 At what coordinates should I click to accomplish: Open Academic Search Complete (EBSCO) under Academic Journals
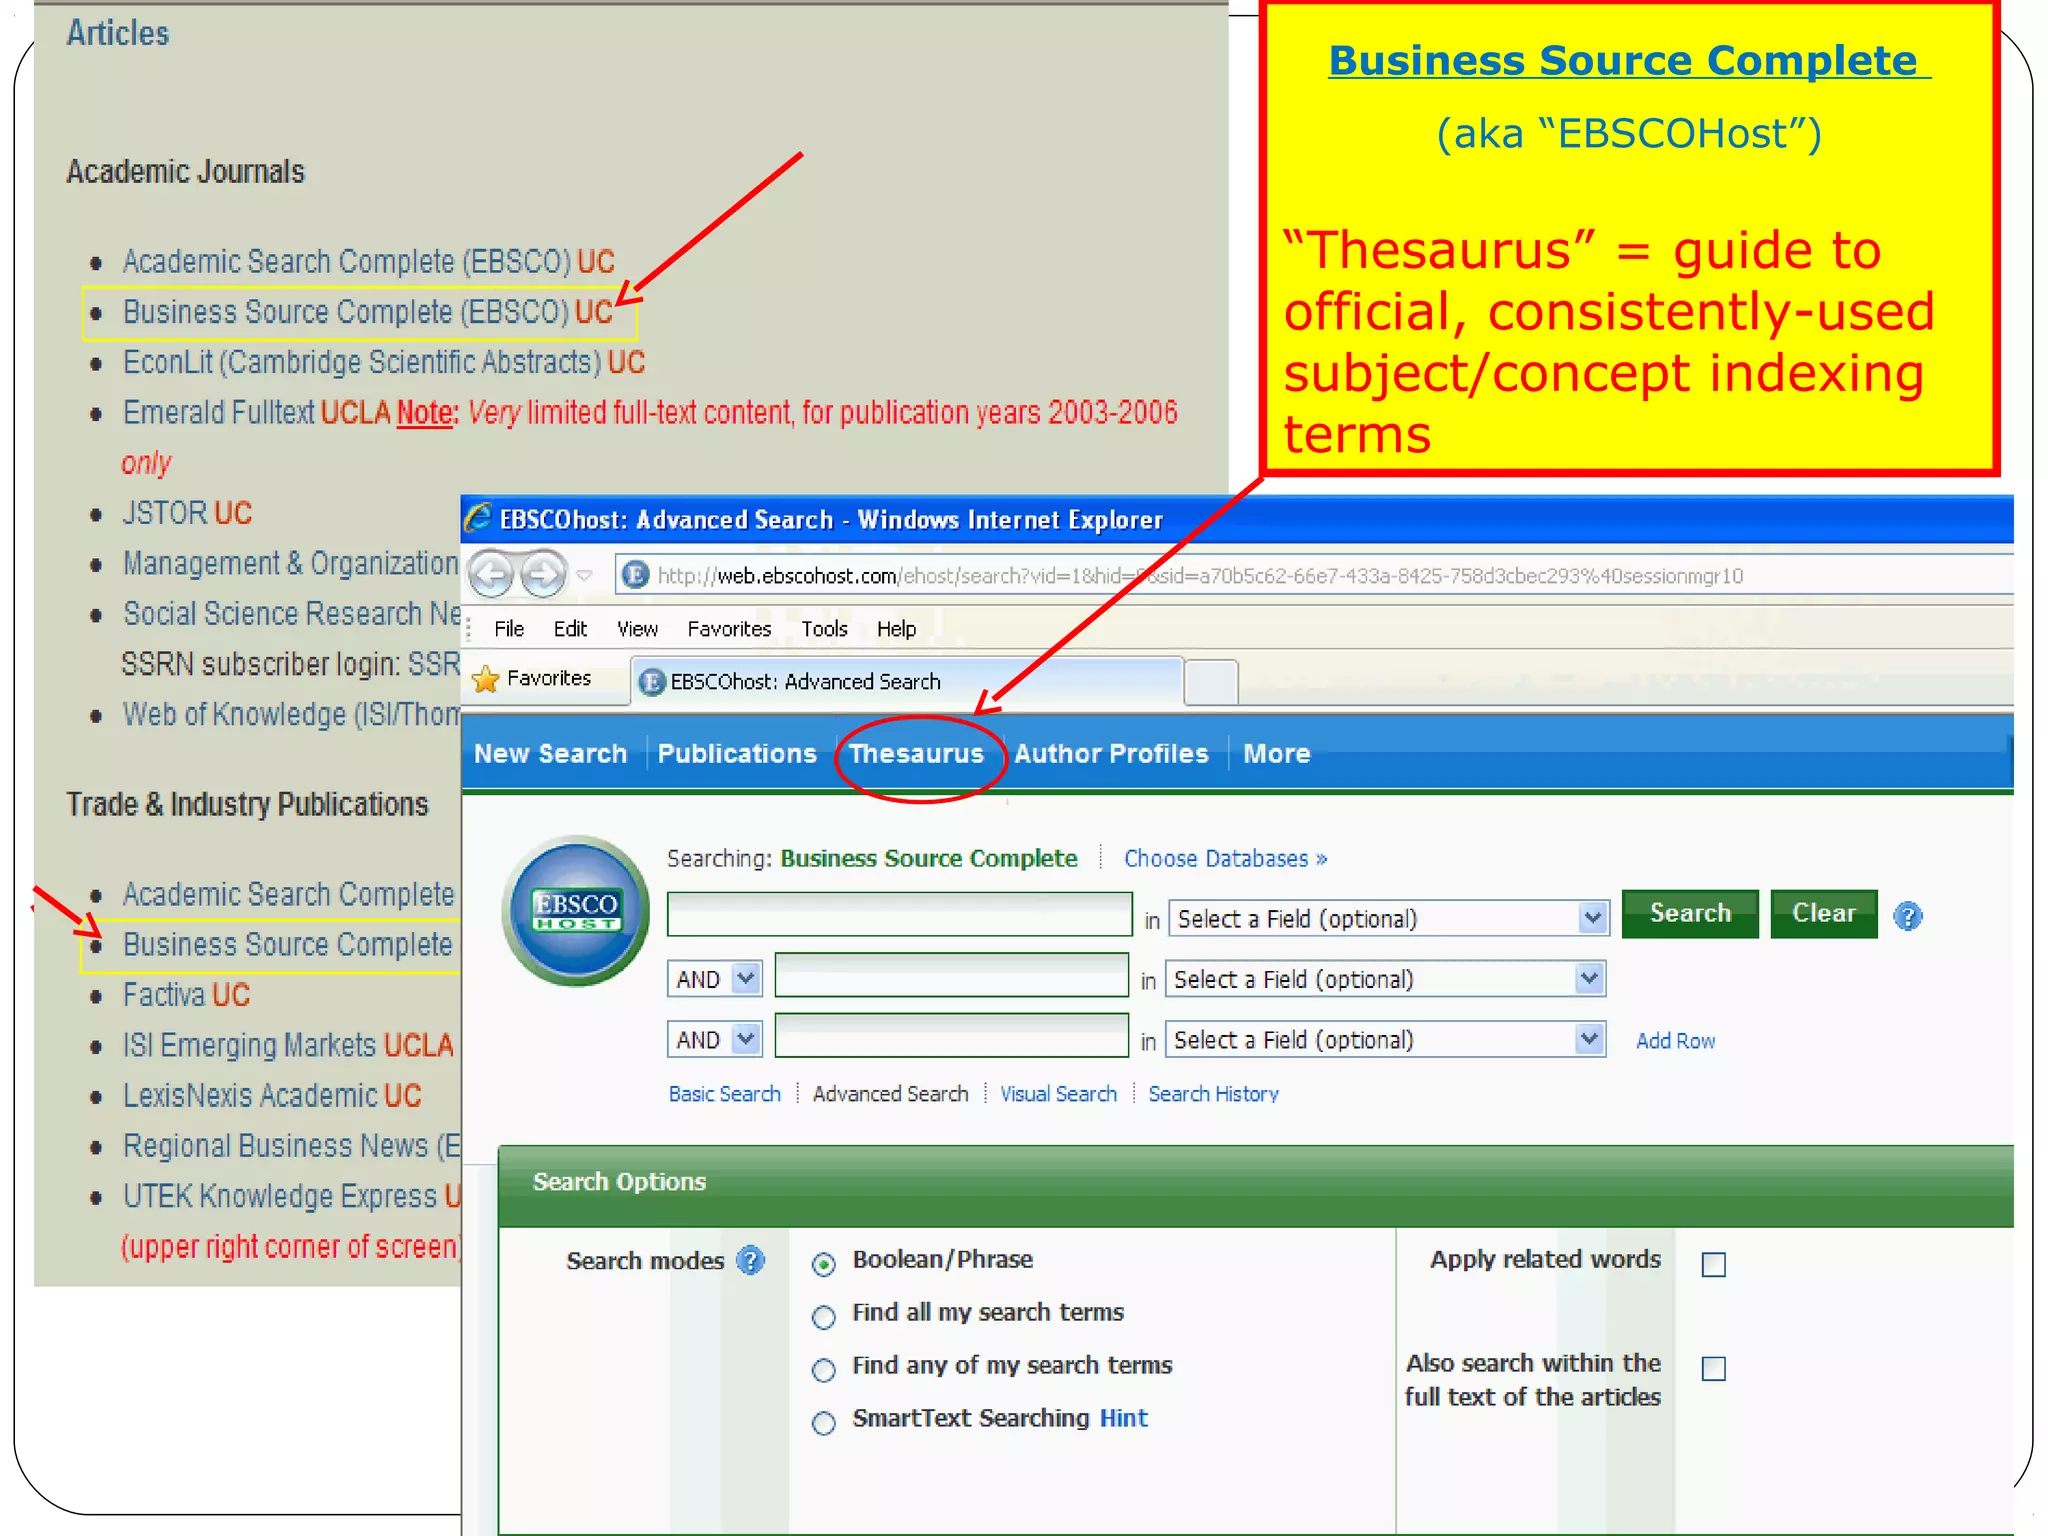point(348,262)
